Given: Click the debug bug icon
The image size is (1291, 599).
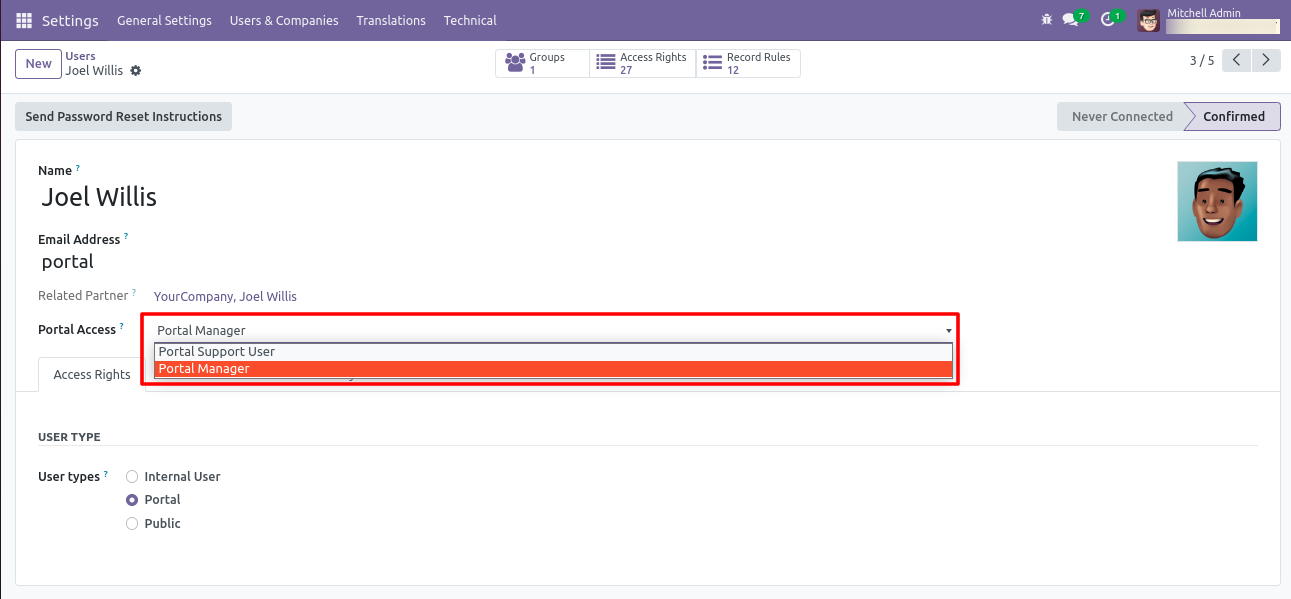Looking at the screenshot, I should click(1047, 20).
